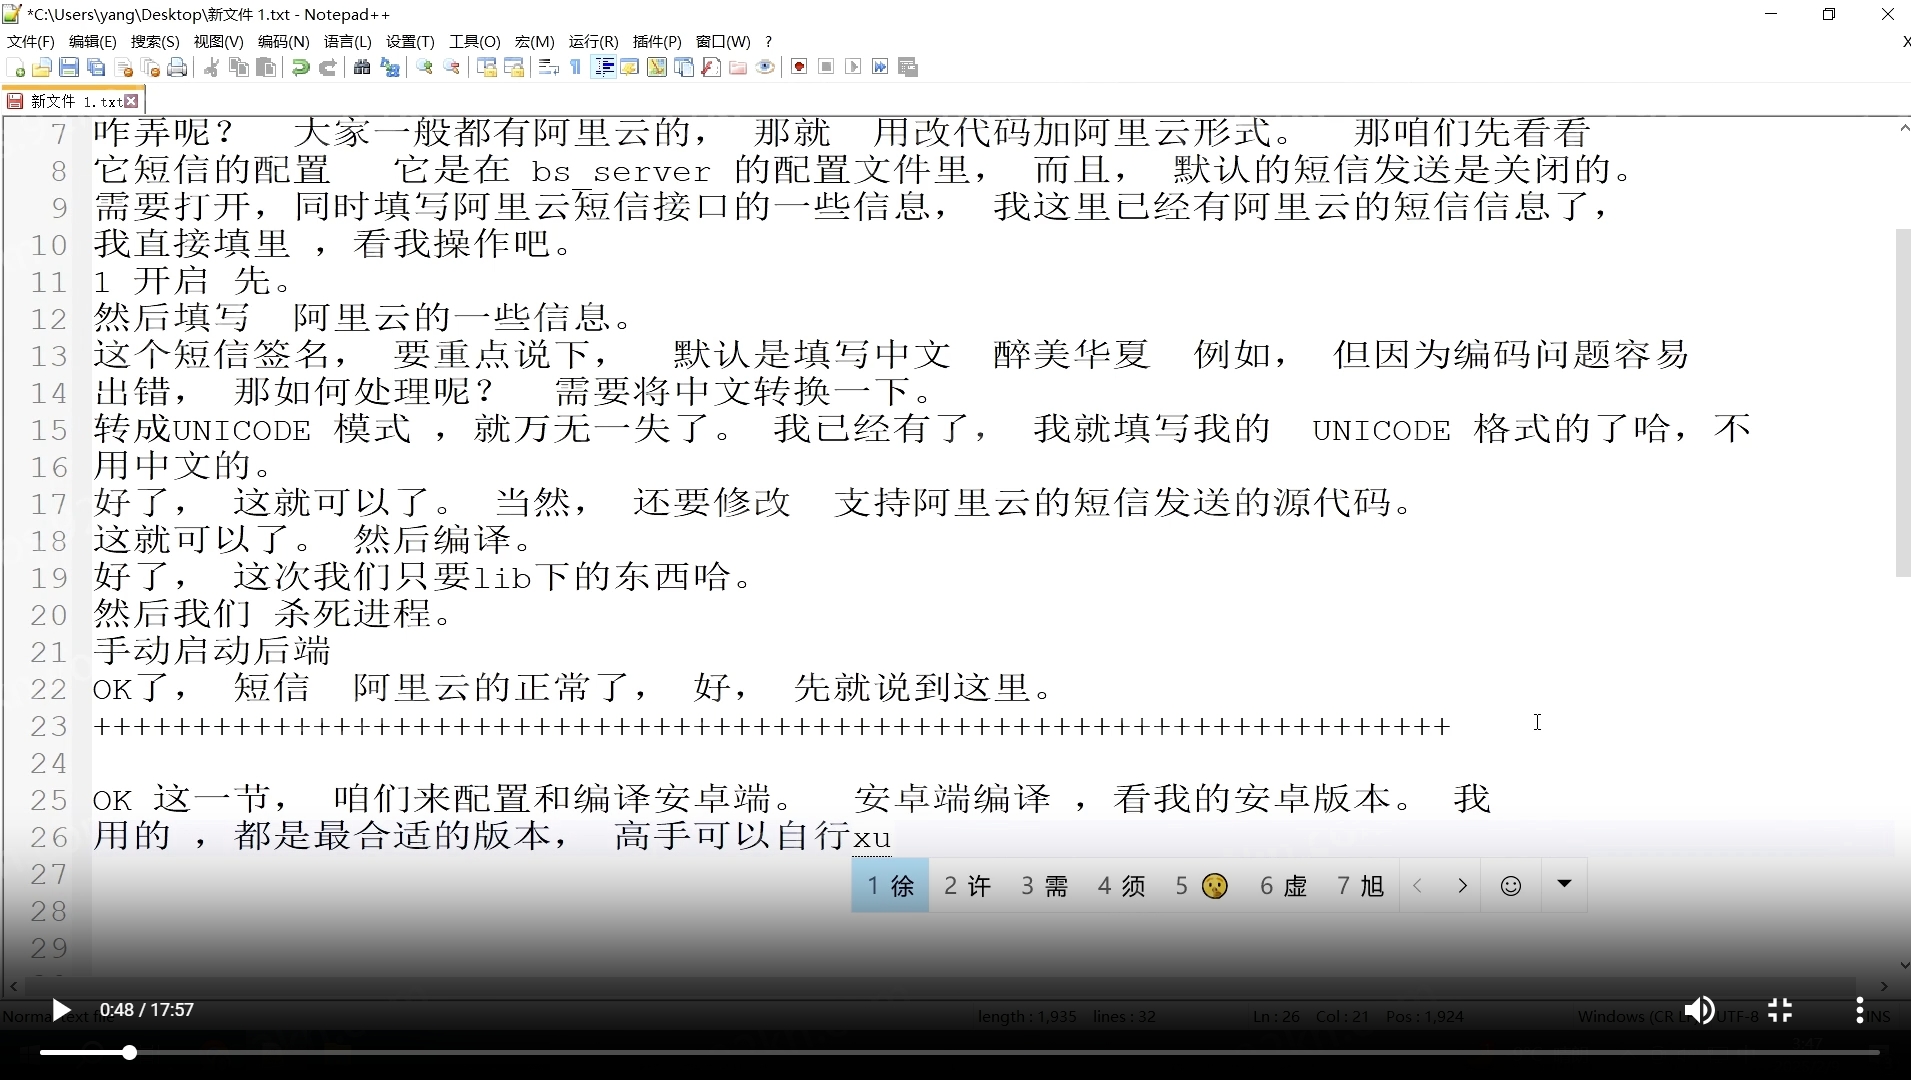Click the Close All toolbar icon
1911x1080 pixels.
pos(151,67)
